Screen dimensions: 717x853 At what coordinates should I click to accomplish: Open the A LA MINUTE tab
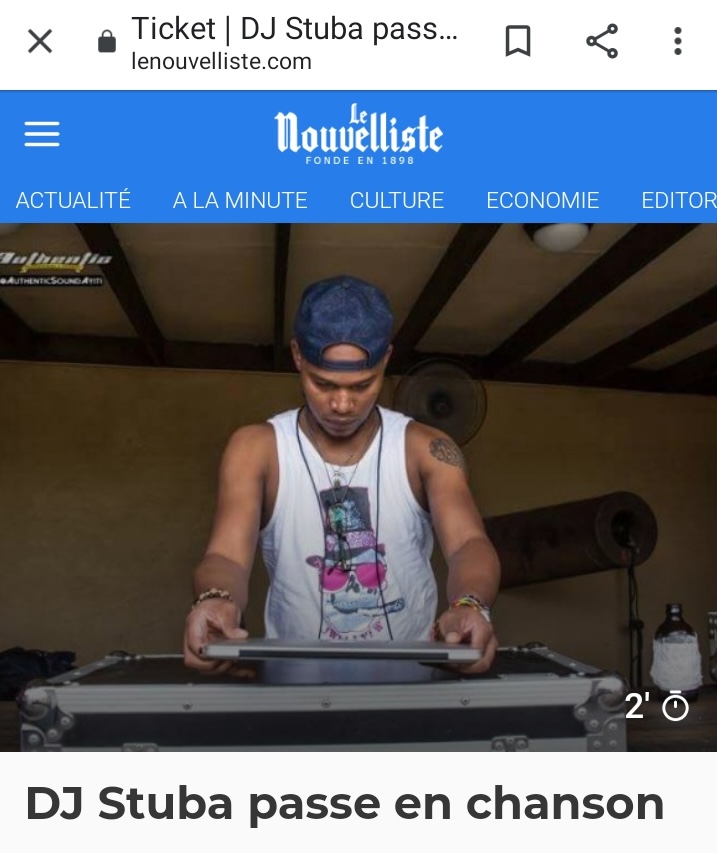tap(240, 200)
